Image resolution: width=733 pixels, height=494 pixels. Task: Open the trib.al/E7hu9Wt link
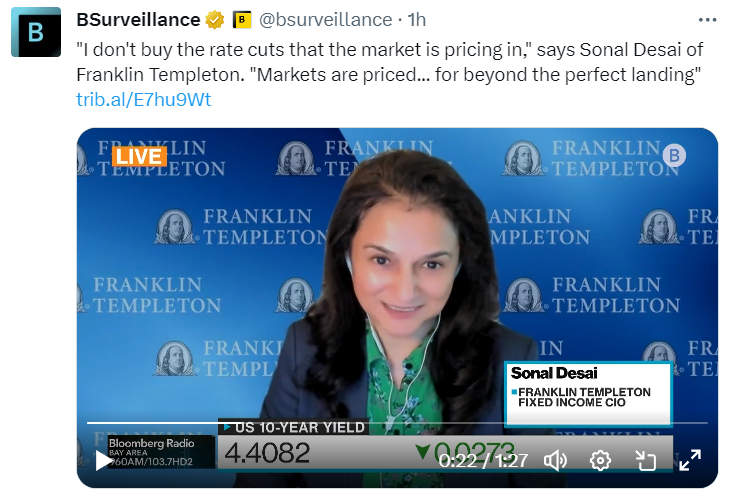click(143, 99)
